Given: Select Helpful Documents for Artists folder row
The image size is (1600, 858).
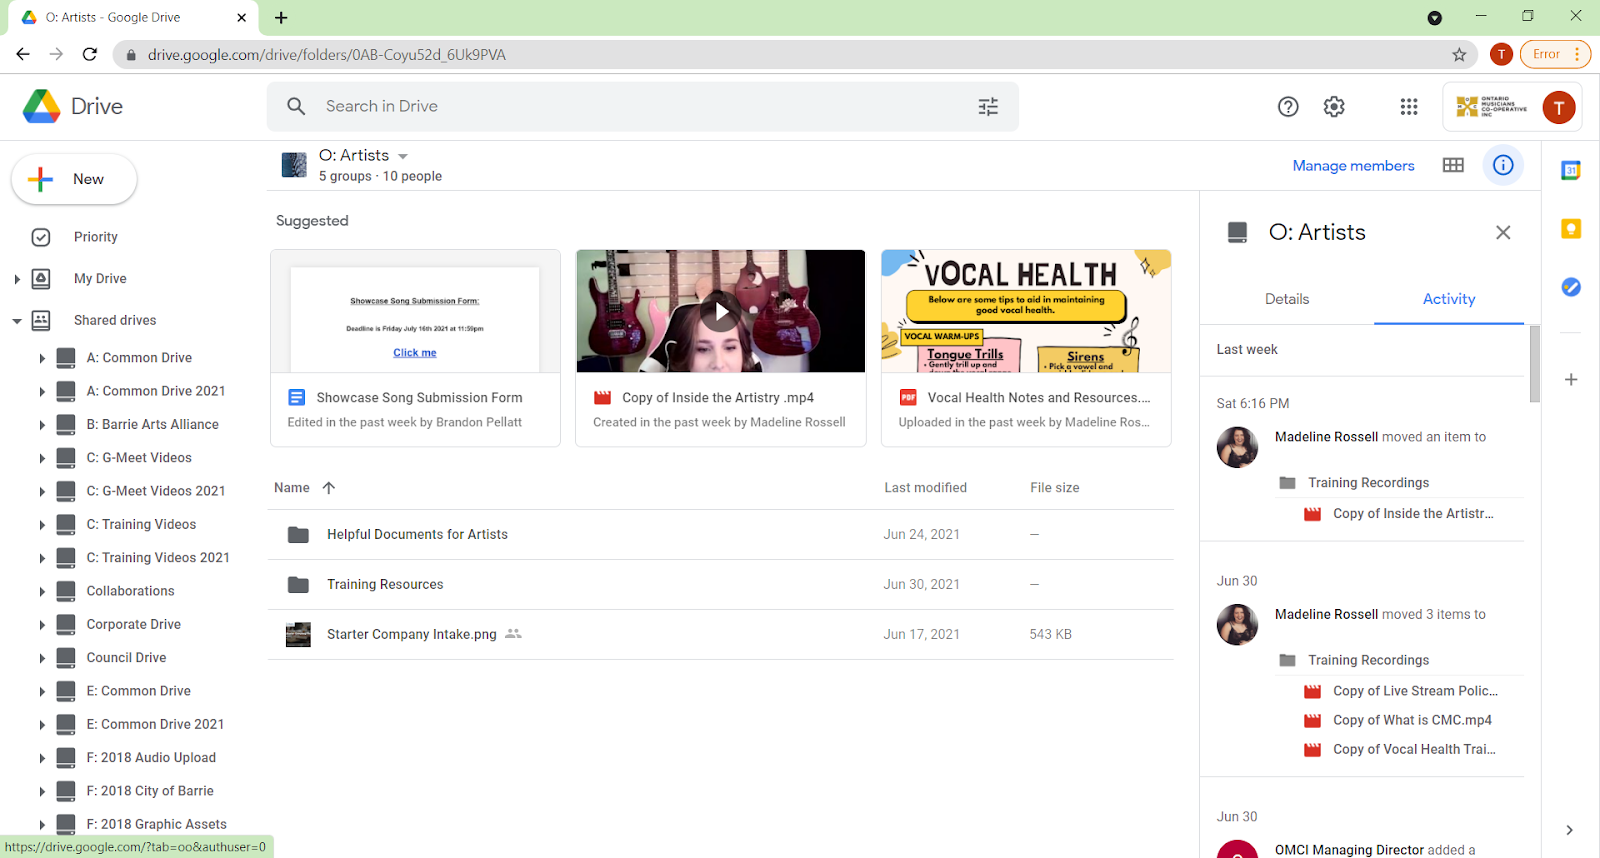Looking at the screenshot, I should 721,535.
